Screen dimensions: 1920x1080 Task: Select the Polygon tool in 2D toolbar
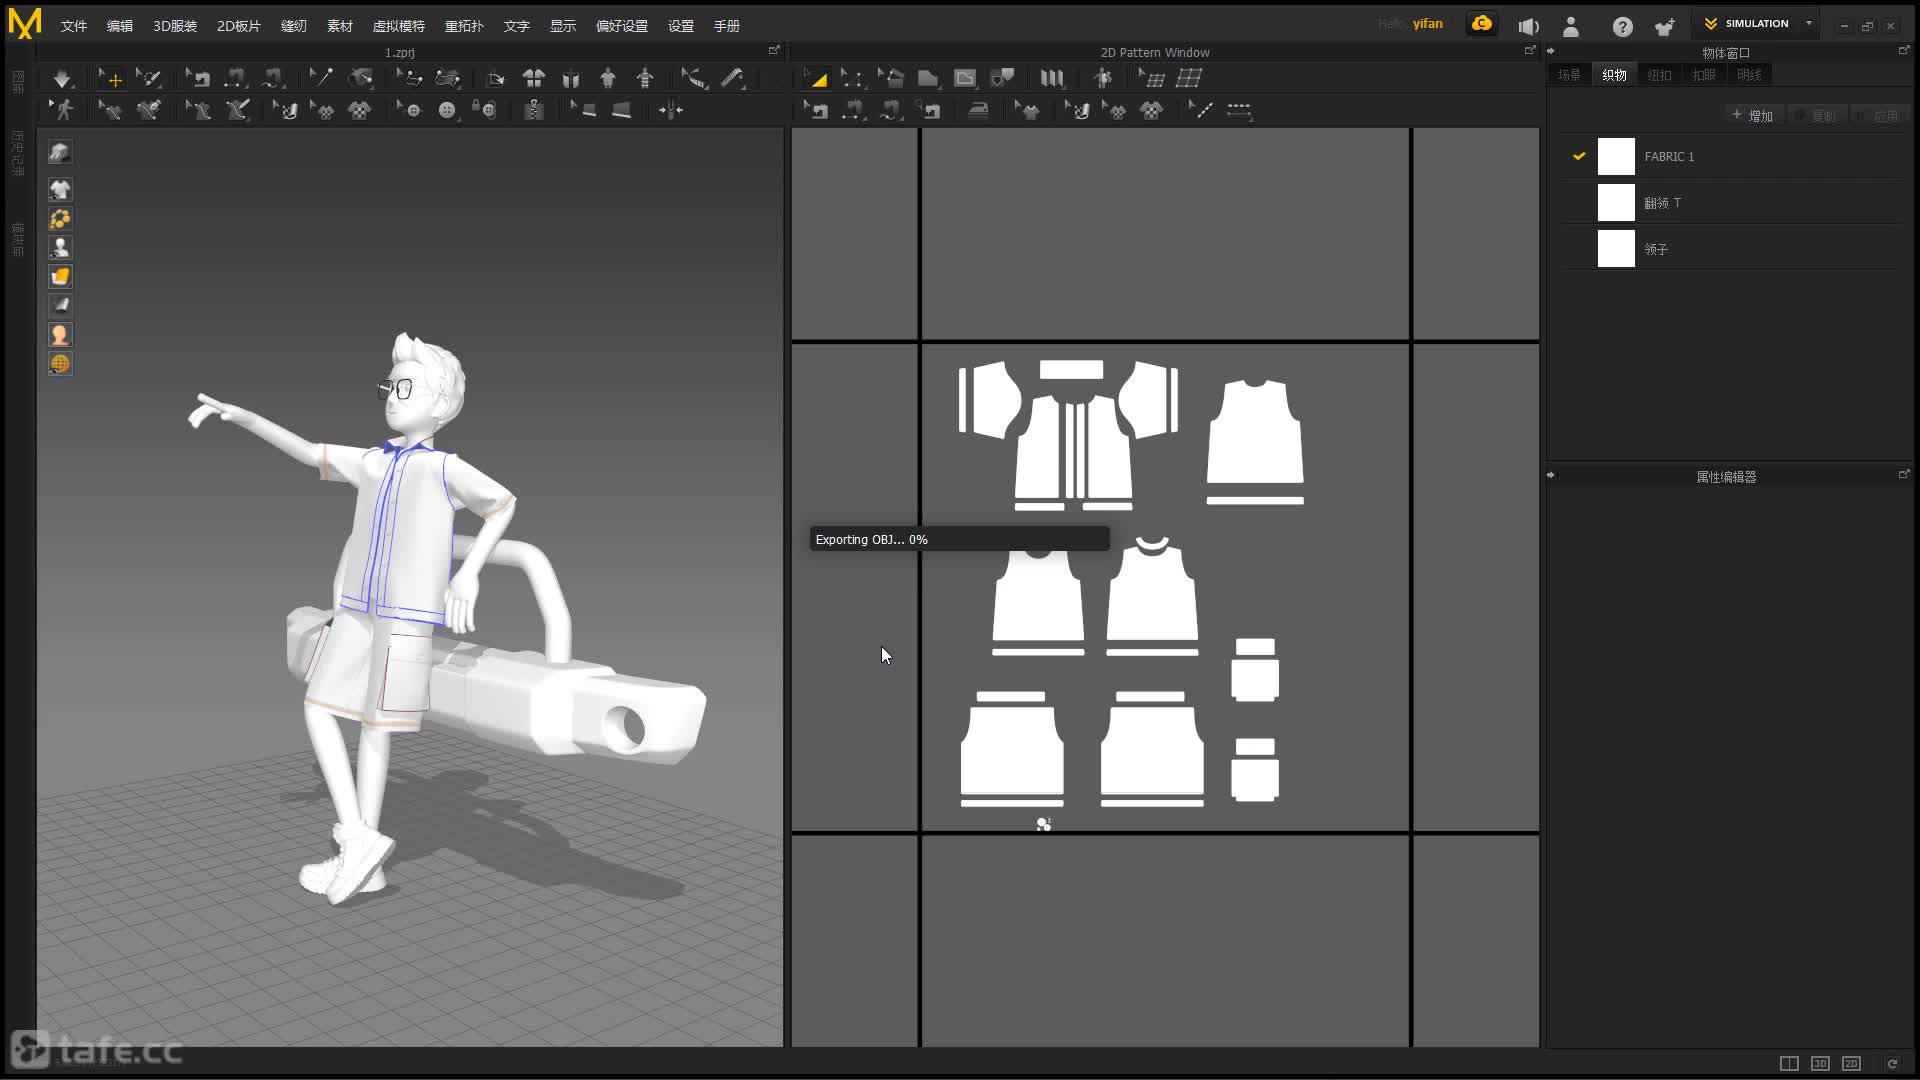(927, 78)
